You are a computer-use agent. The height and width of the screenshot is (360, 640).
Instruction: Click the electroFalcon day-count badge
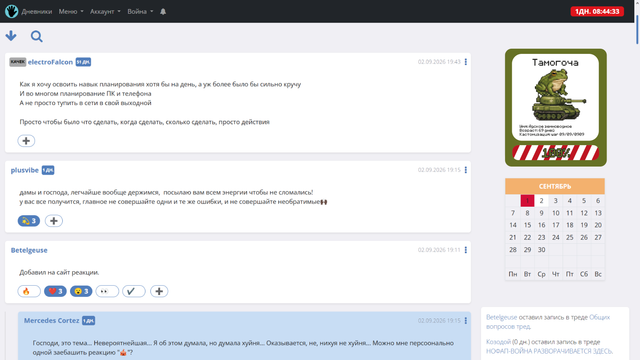click(83, 62)
